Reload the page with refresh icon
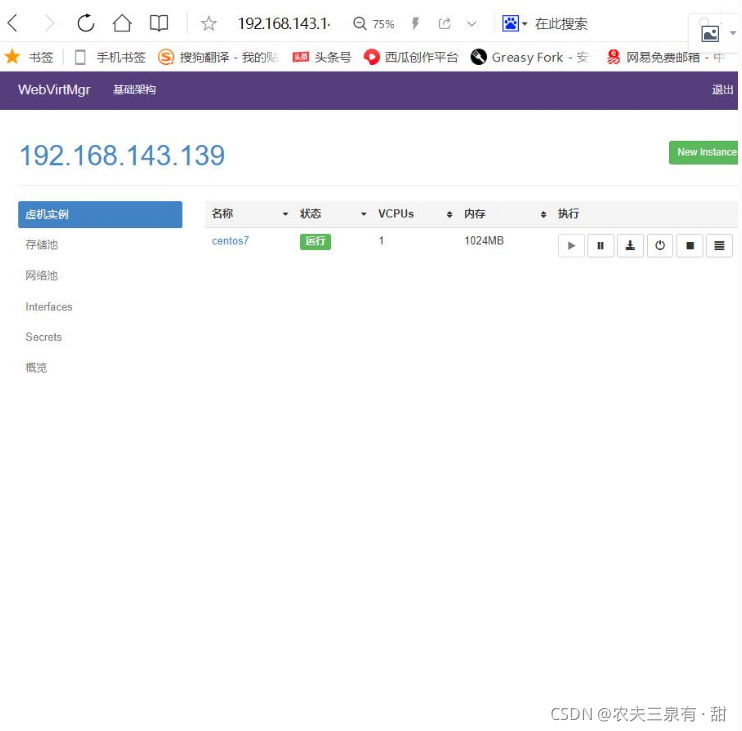Screen dimensions: 742x731 pyautogui.click(x=86, y=23)
